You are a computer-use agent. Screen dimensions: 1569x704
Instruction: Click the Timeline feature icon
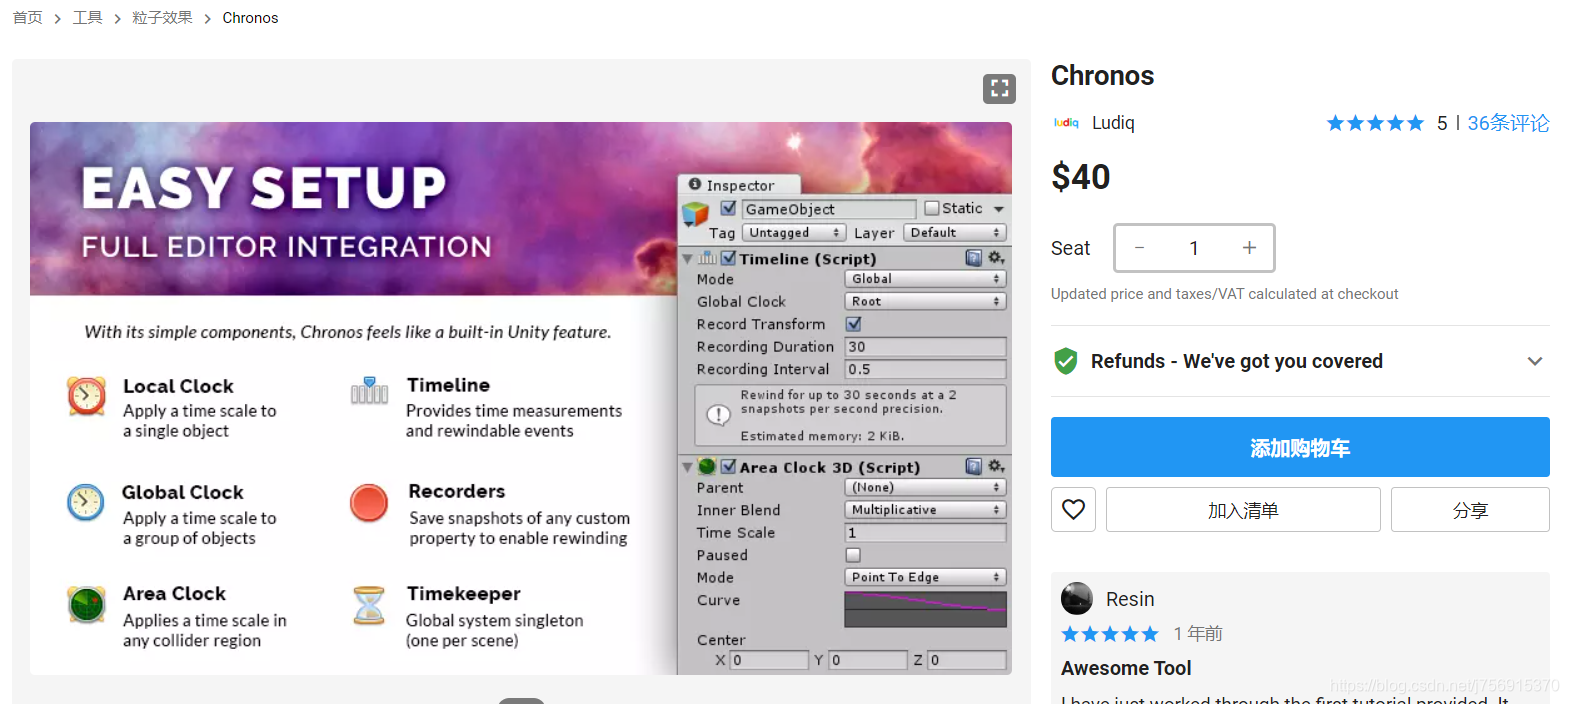coord(369,390)
